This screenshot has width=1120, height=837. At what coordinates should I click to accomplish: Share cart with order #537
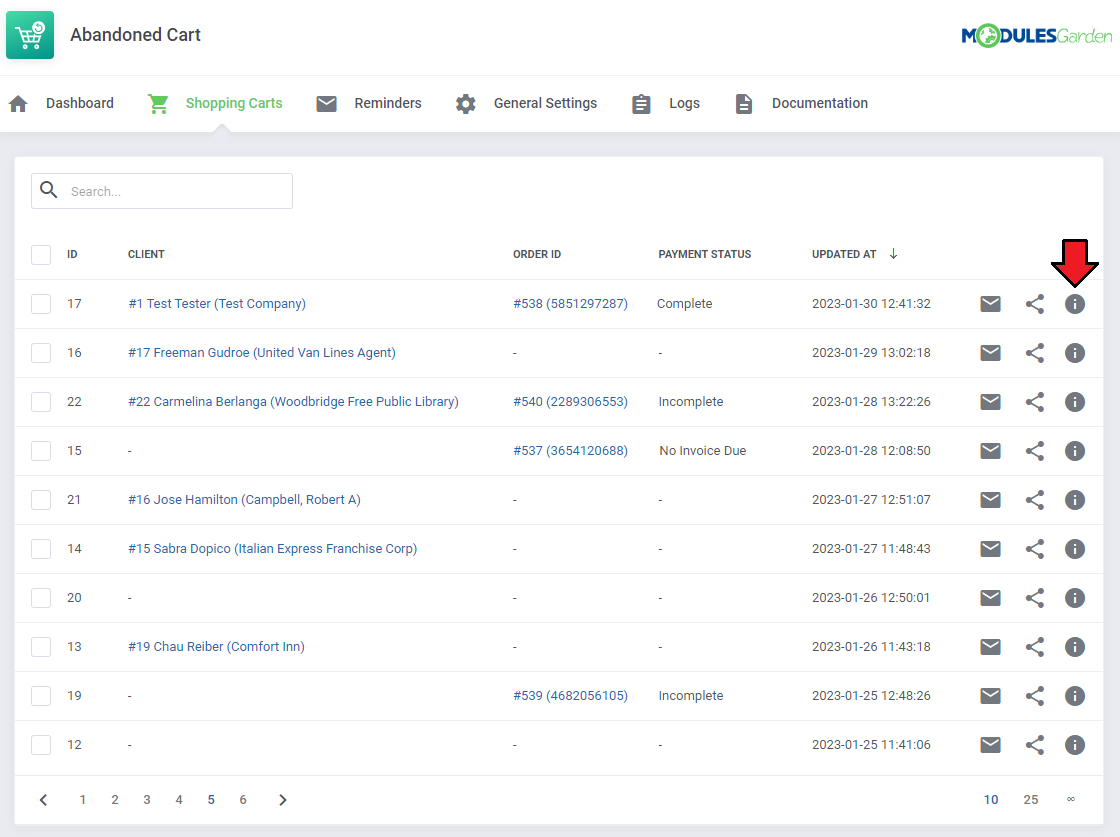pos(1035,451)
